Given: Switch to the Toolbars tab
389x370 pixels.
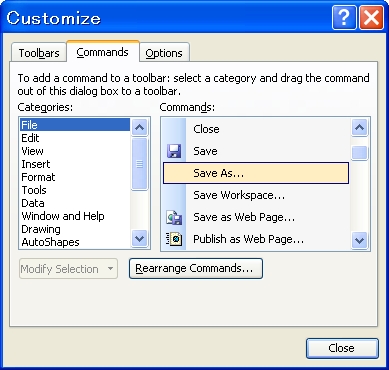Looking at the screenshot, I should [39, 53].
